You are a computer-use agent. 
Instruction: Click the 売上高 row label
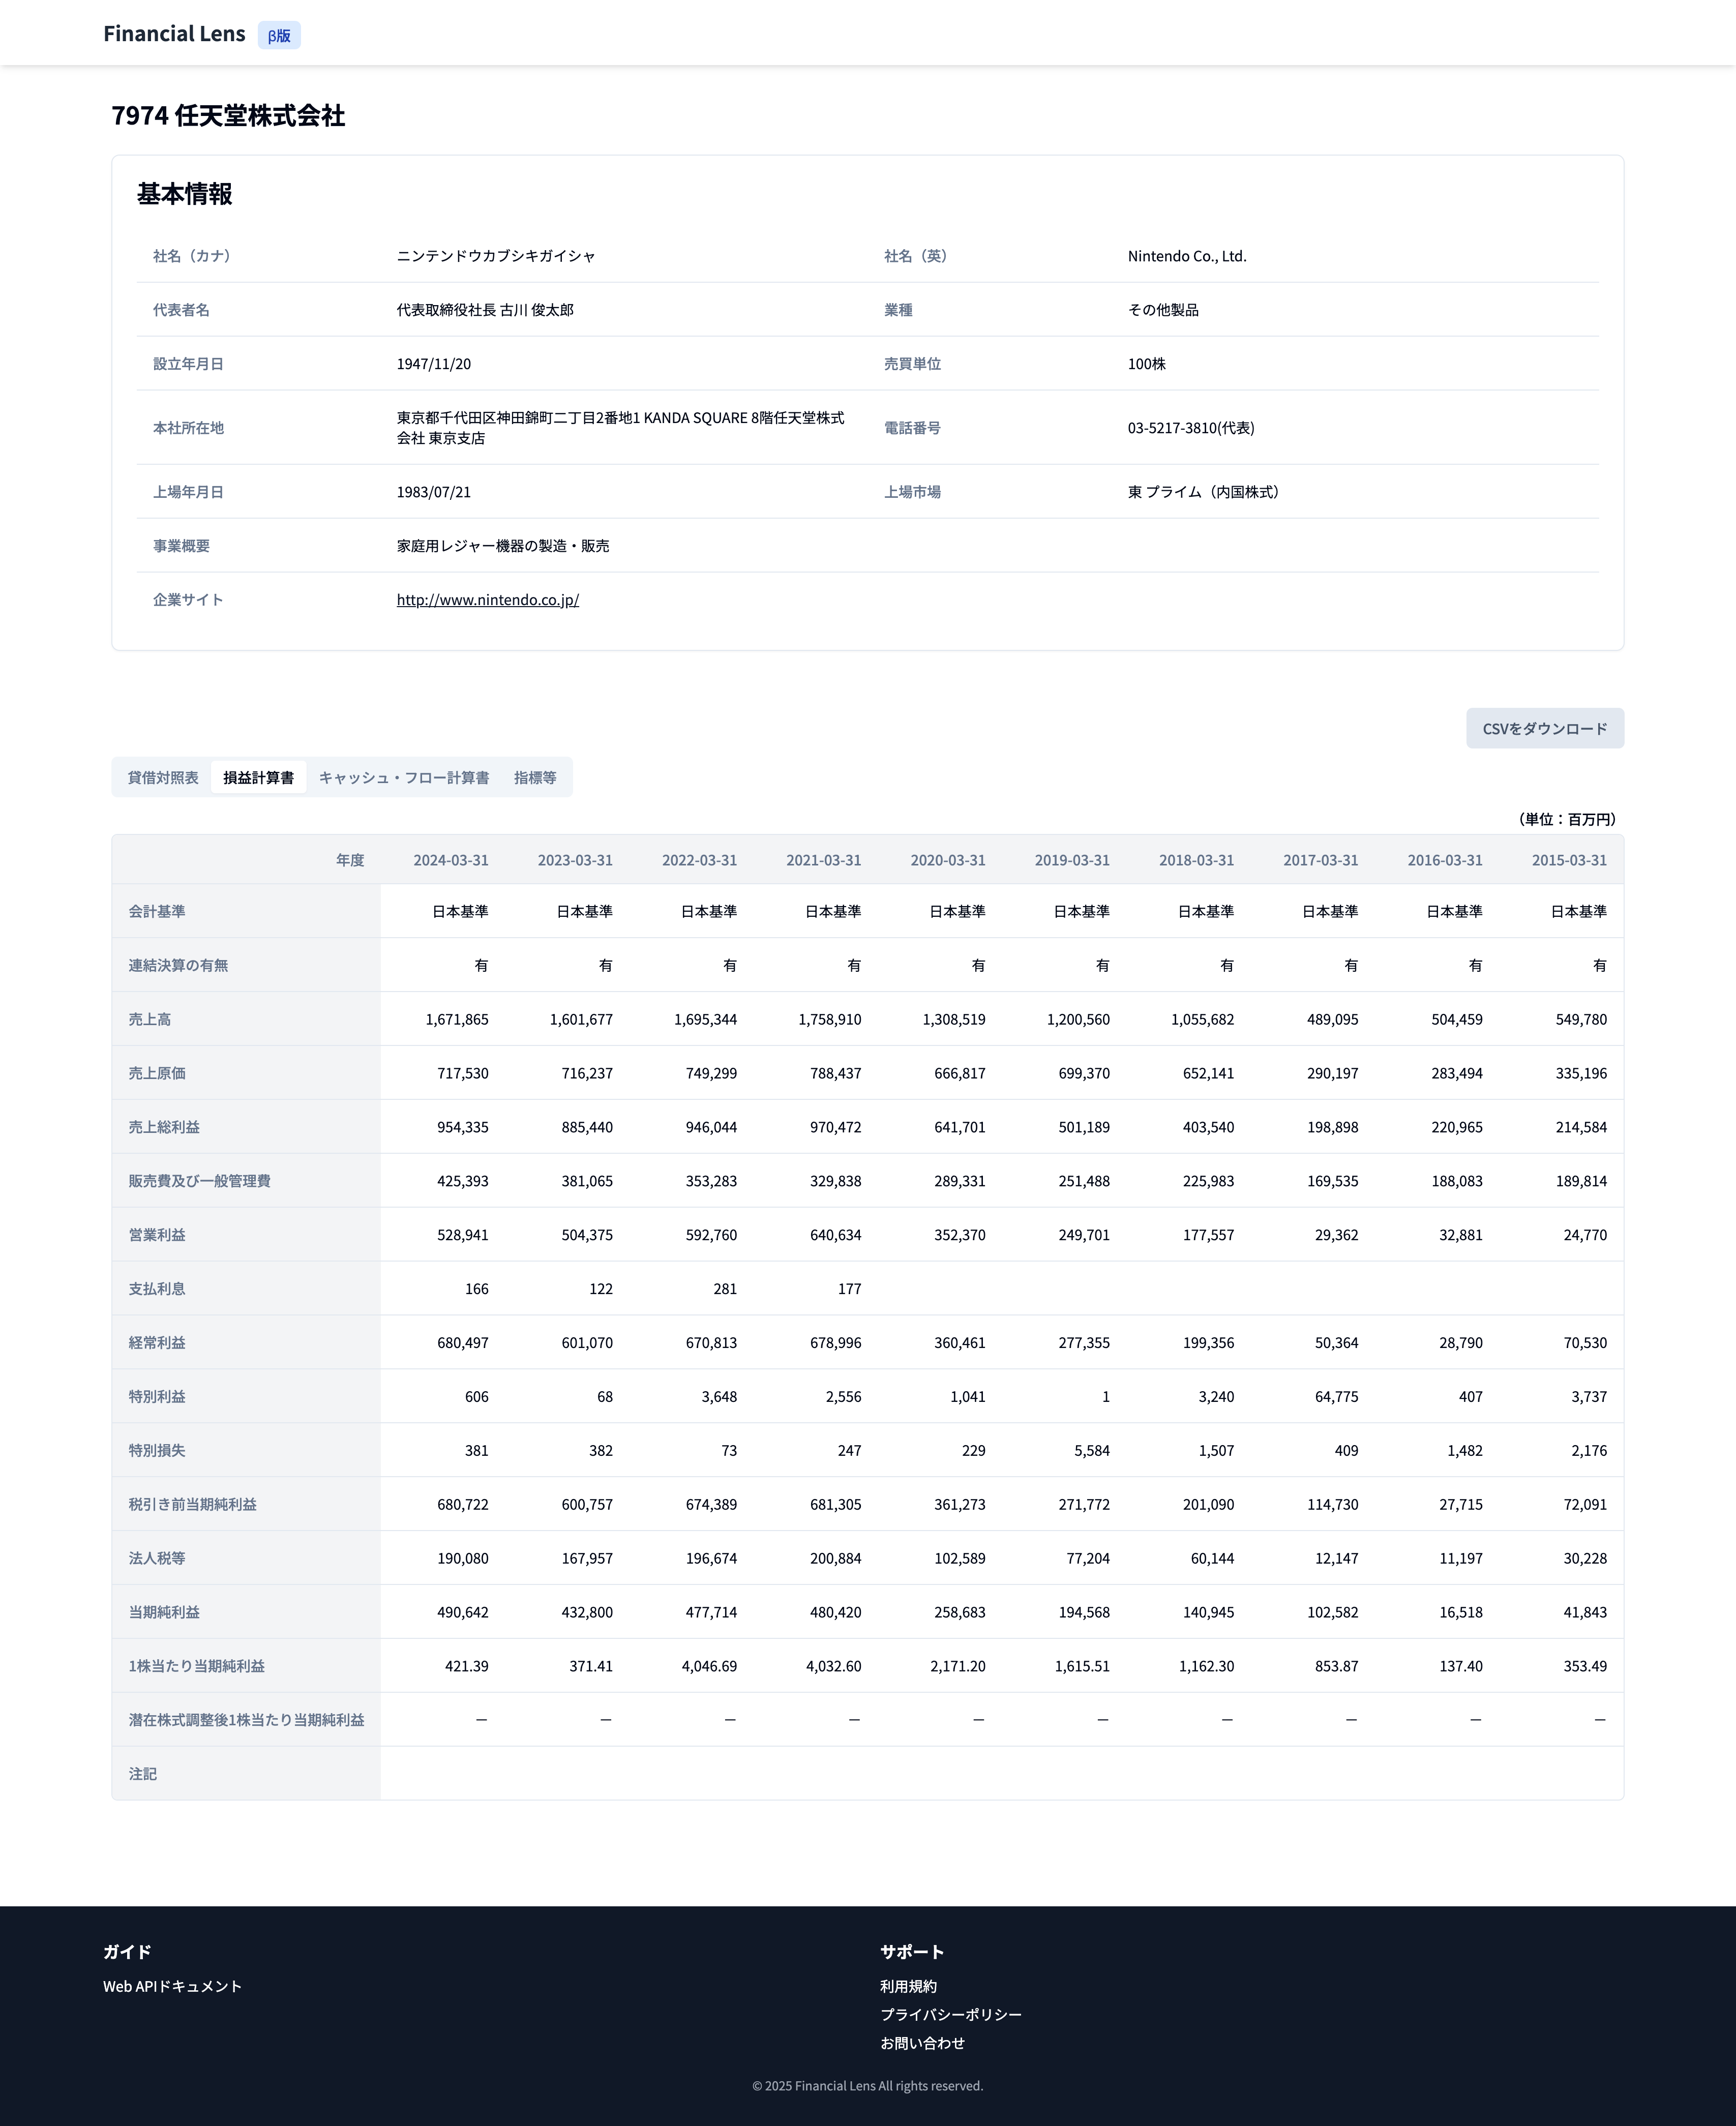(x=150, y=1019)
